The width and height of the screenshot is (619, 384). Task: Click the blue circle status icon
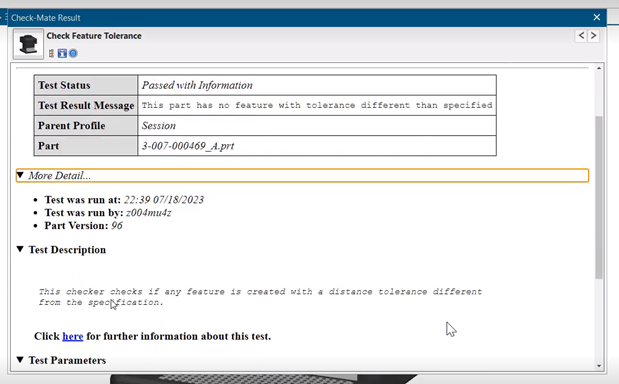tap(73, 53)
